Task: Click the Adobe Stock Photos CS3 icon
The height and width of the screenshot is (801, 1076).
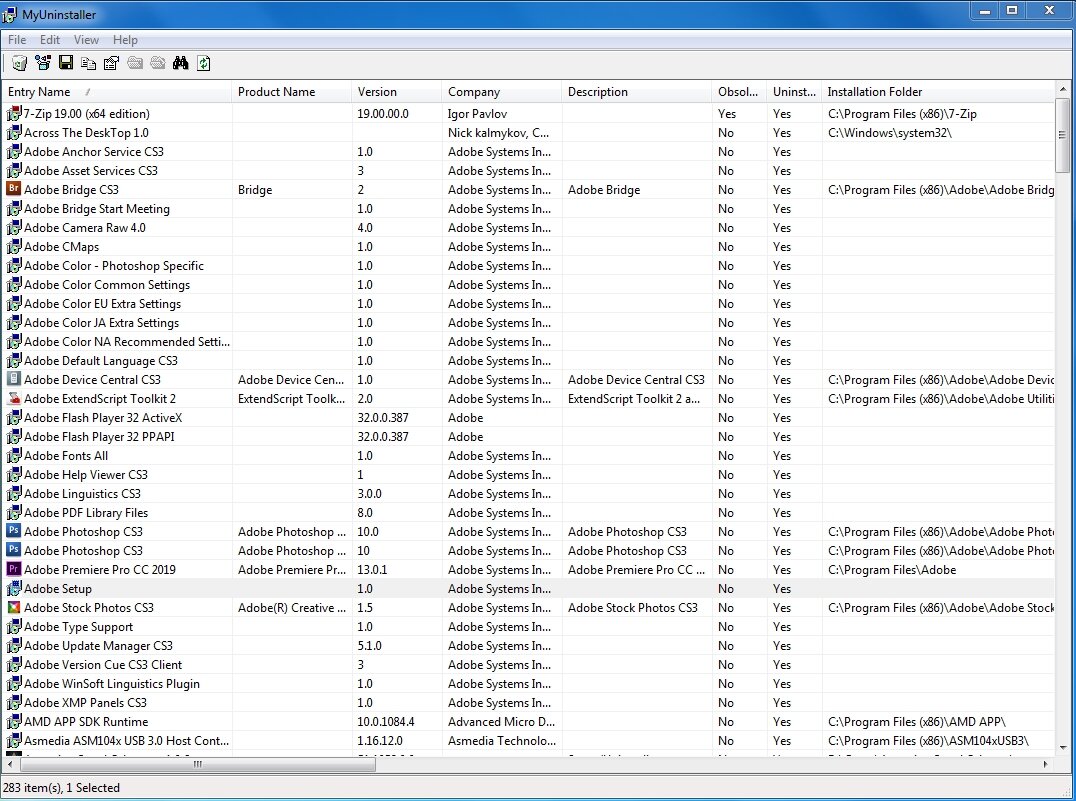Action: [x=14, y=607]
